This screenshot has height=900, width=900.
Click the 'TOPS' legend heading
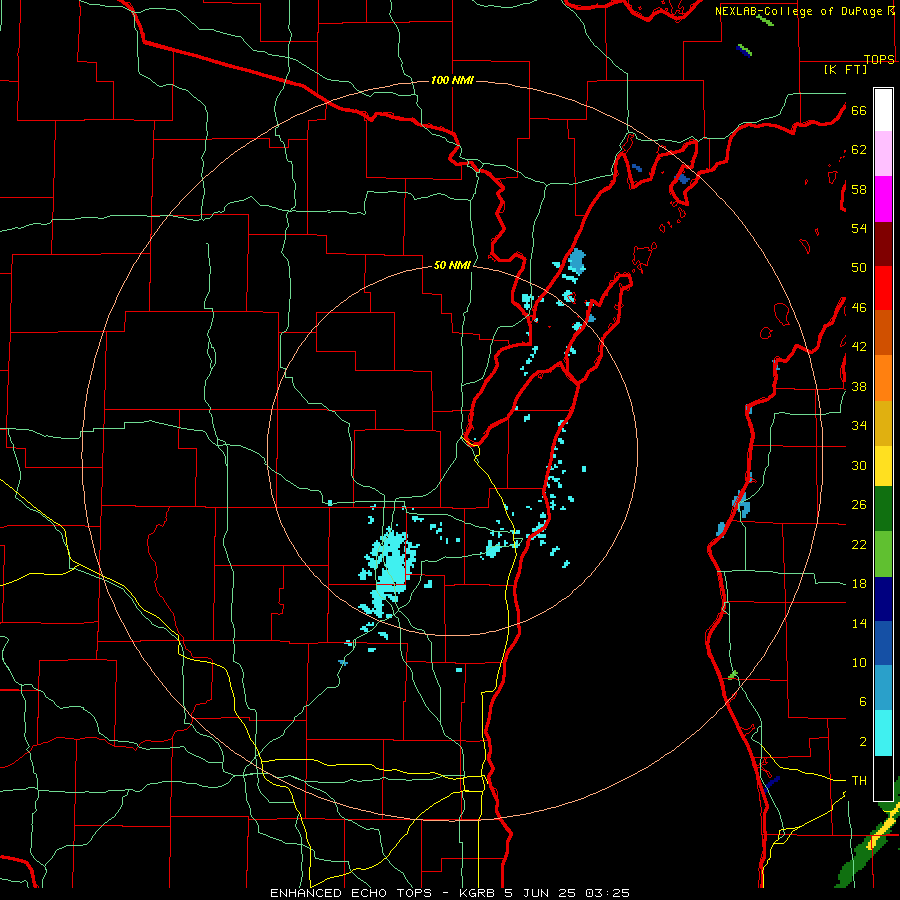tap(879, 59)
